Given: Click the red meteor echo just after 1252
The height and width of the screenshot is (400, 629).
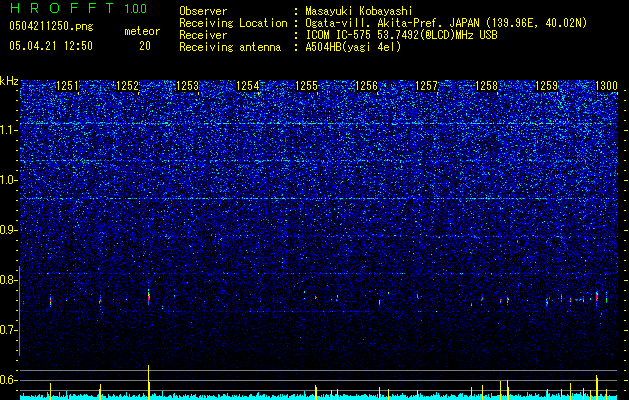Looking at the screenshot, I should coord(149,297).
